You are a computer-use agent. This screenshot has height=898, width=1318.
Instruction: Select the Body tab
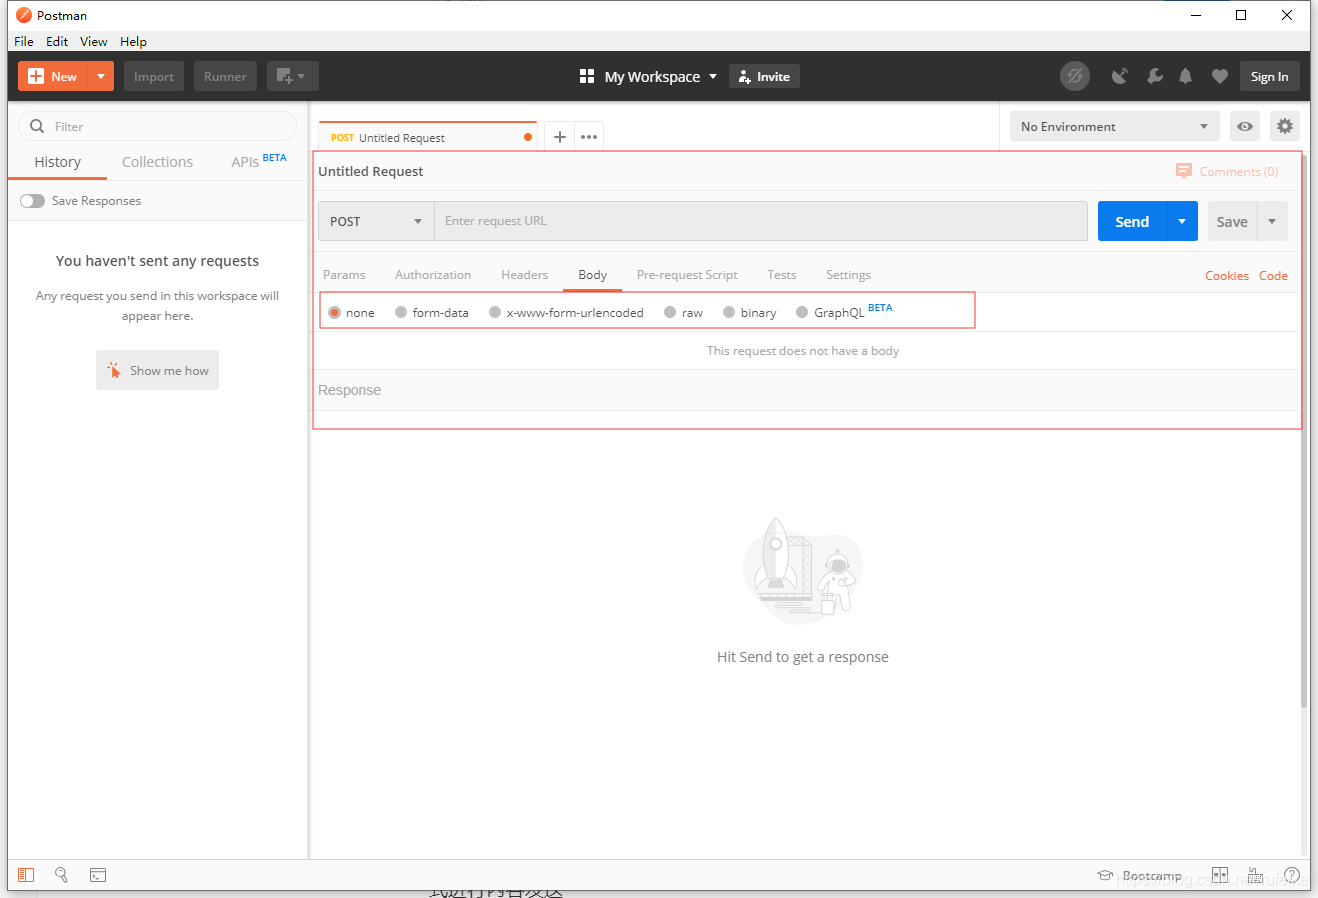592,274
